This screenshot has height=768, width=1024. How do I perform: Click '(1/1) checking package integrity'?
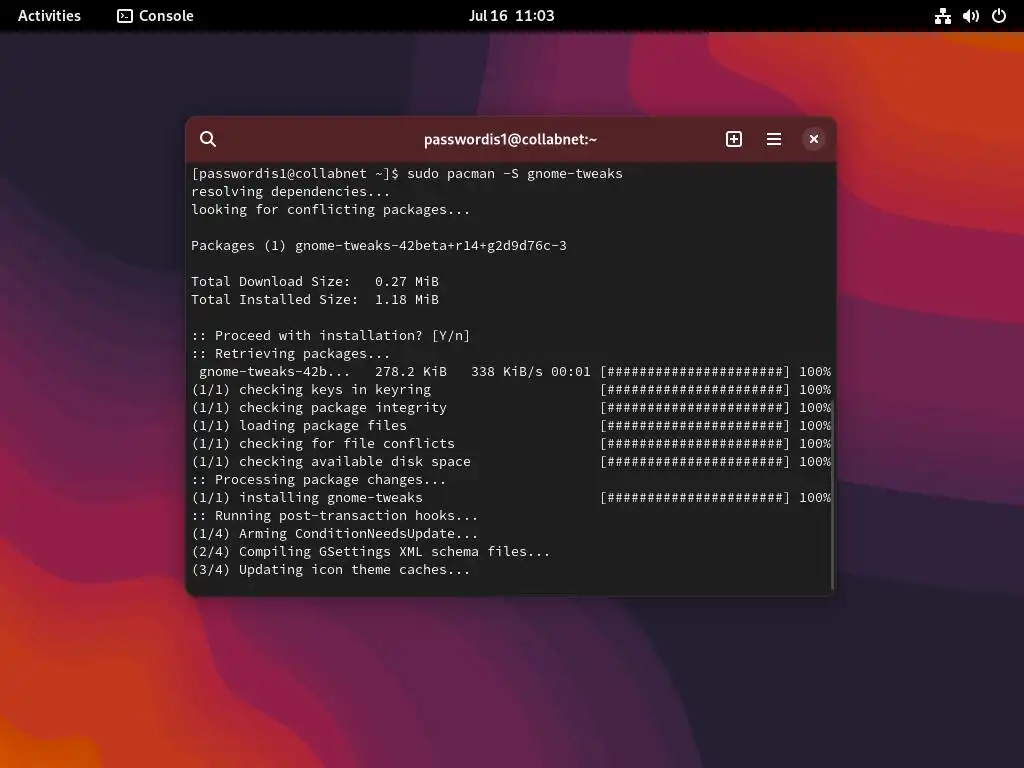click(x=319, y=408)
